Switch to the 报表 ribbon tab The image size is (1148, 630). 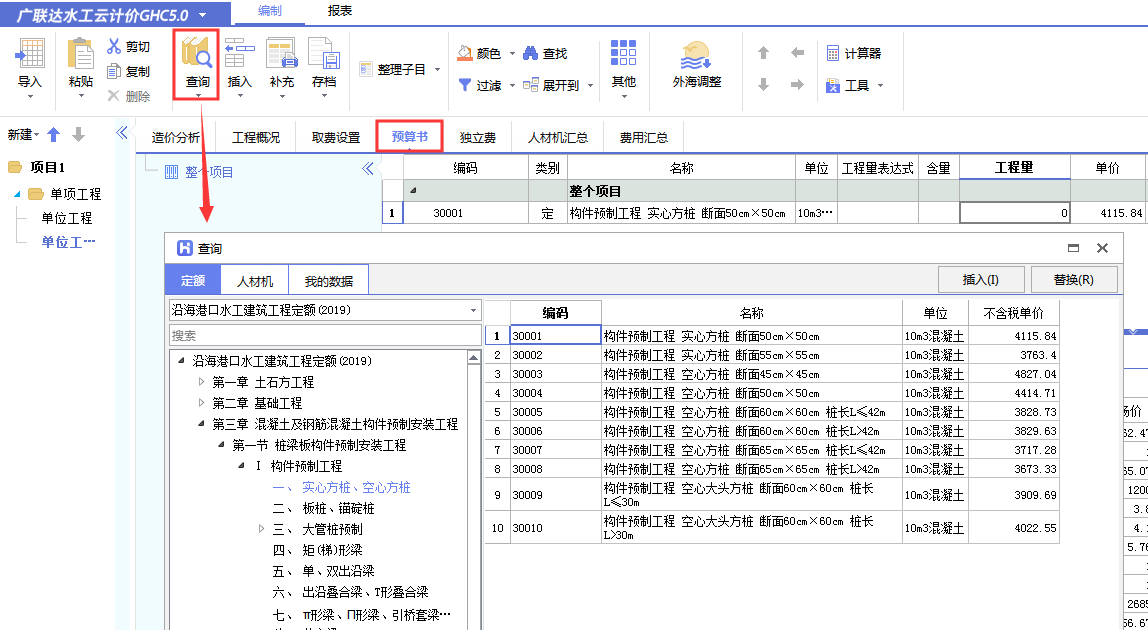point(340,11)
